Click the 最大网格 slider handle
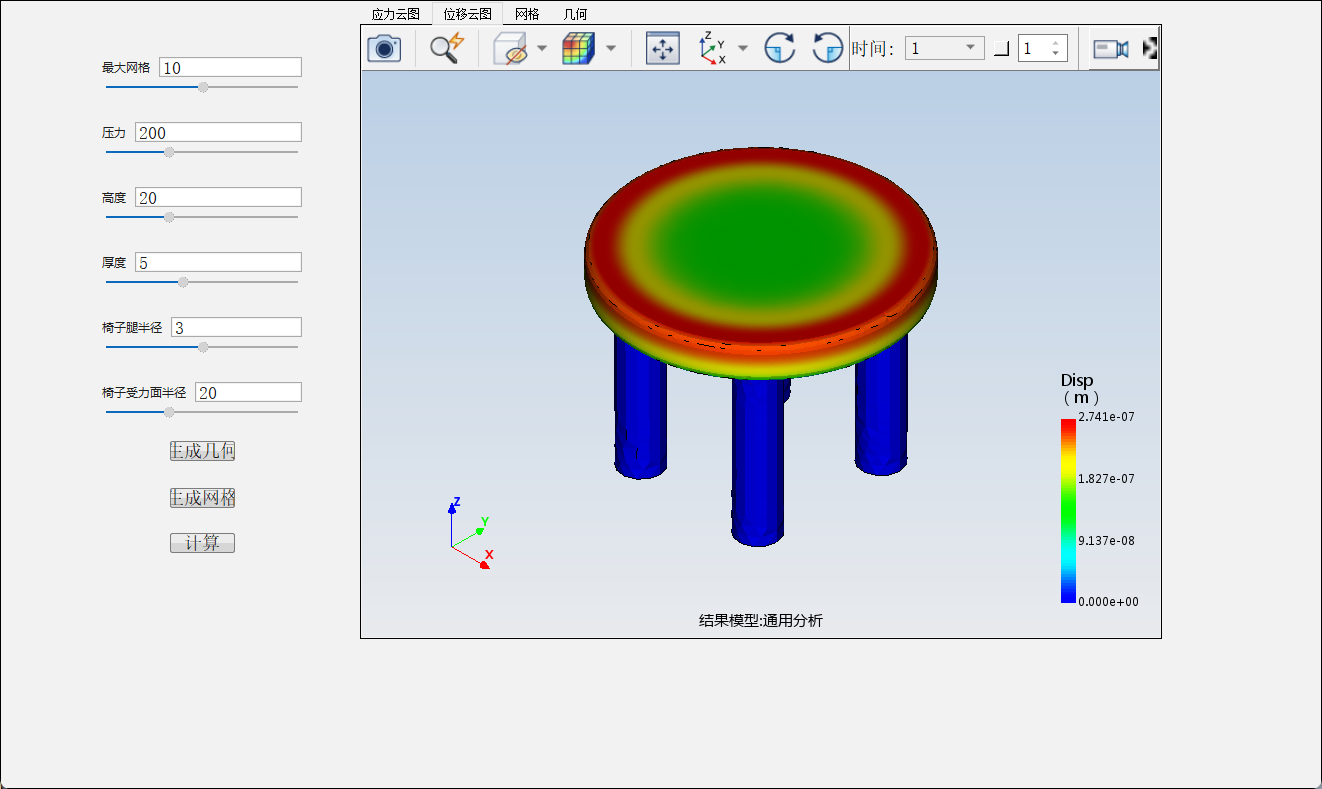Viewport: 1322px width, 789px height. [203, 87]
